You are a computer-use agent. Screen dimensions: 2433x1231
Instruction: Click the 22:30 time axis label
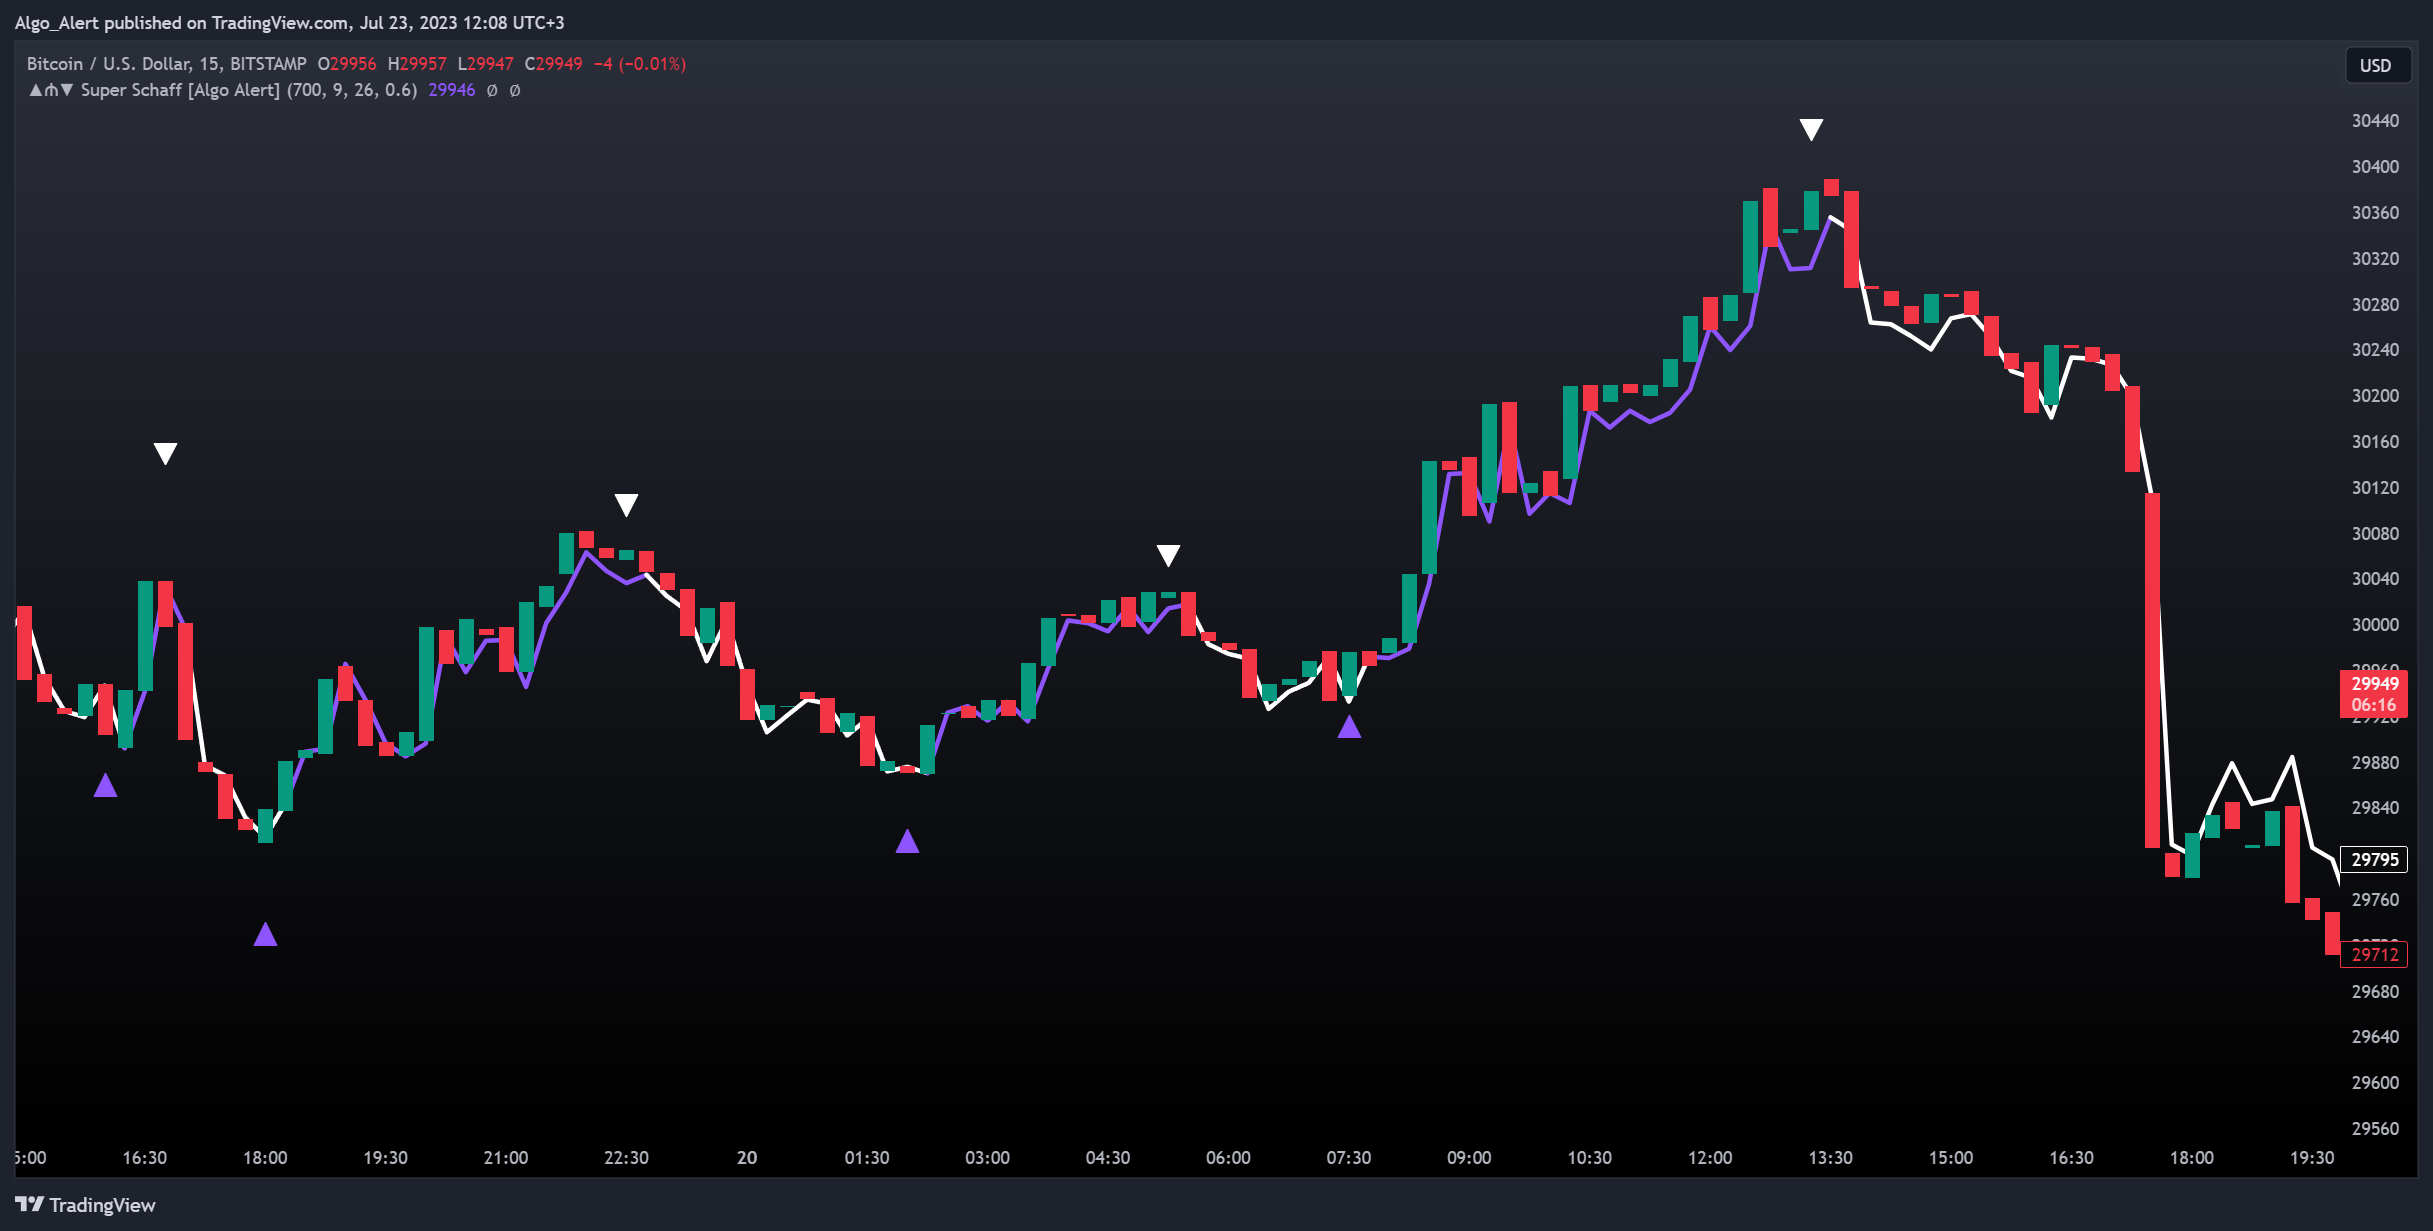(626, 1158)
